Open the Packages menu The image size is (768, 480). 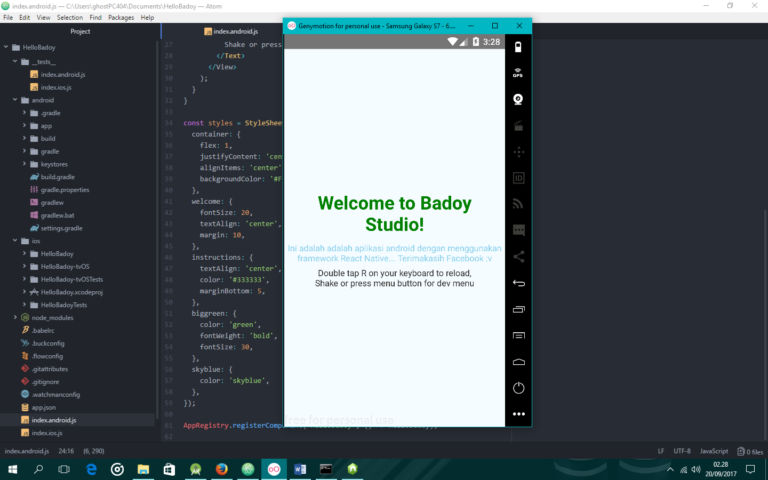tap(121, 17)
